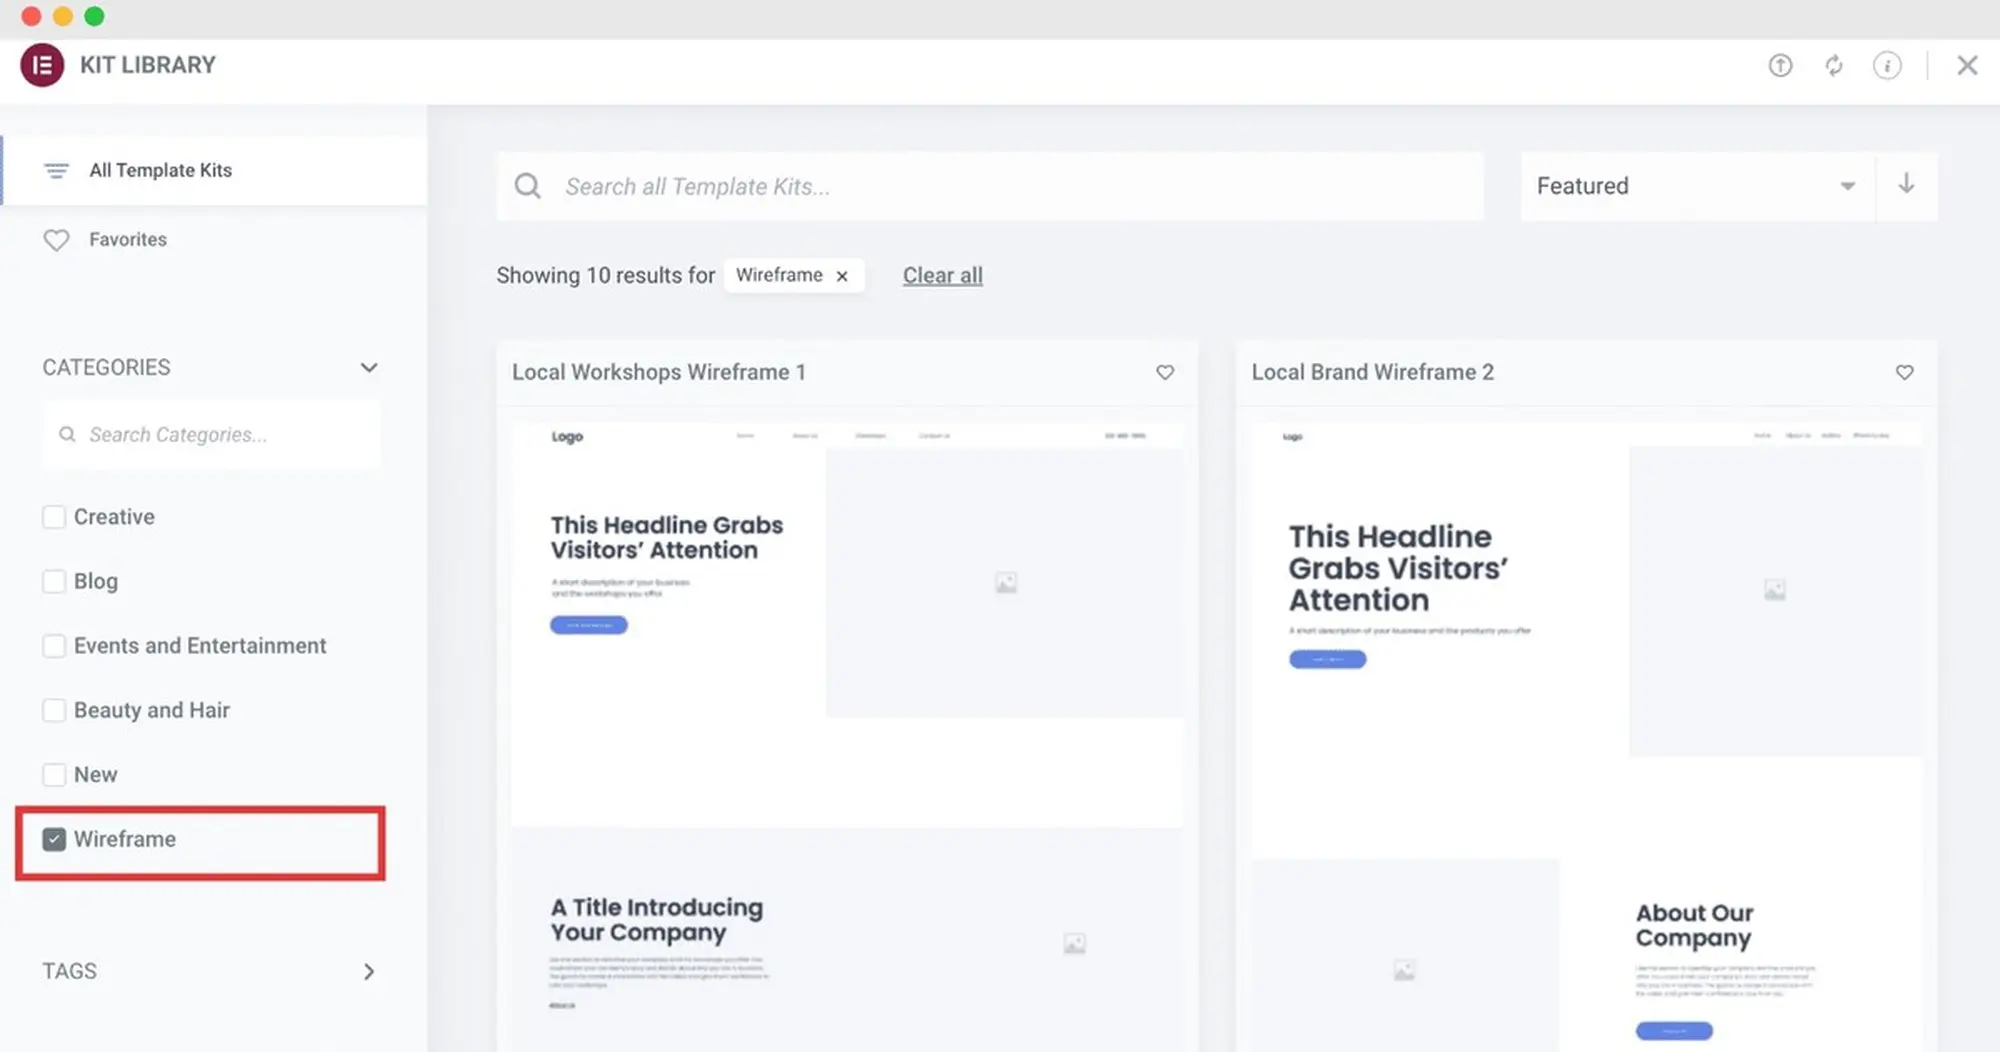Screen dimensions: 2000x1052
Task: Click the Elementor logo icon
Action: tap(42, 65)
